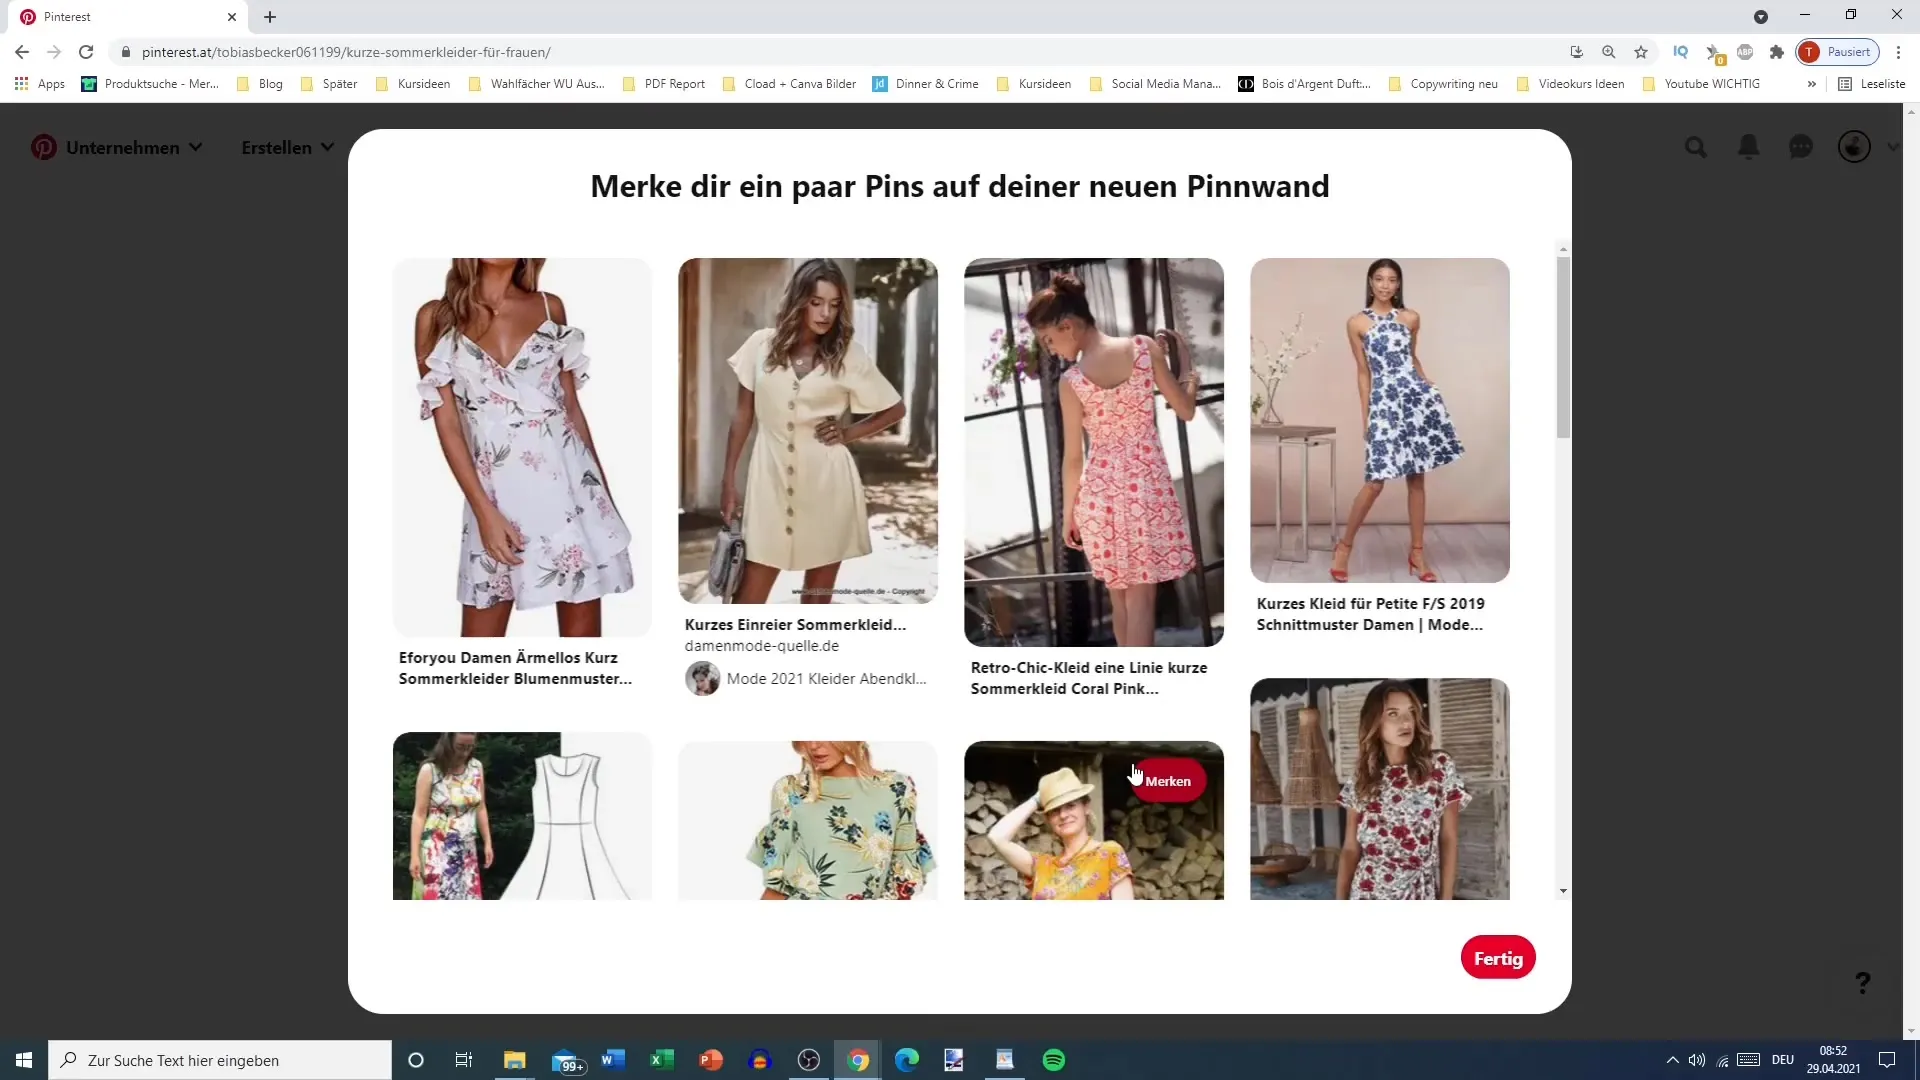1920x1080 pixels.
Task: Click the install app icon in address bar
Action: [1577, 52]
